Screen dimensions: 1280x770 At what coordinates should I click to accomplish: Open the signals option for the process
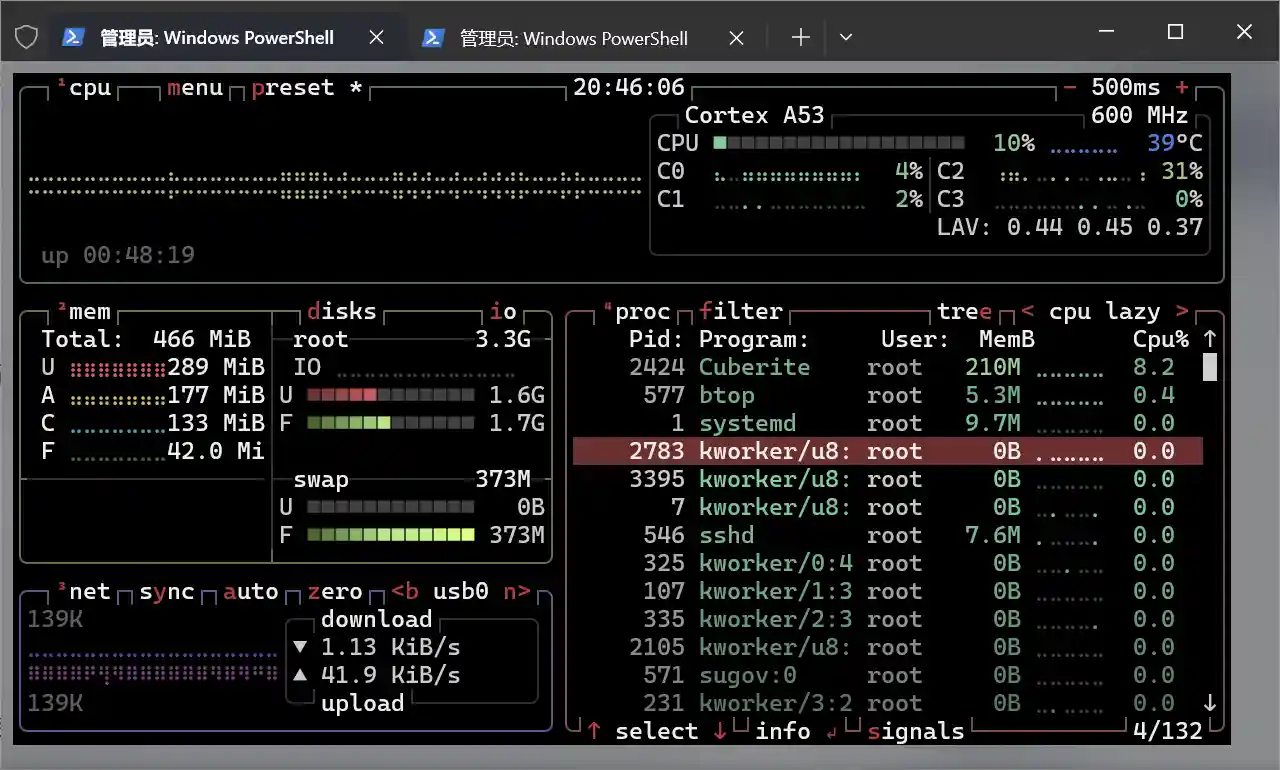(916, 731)
